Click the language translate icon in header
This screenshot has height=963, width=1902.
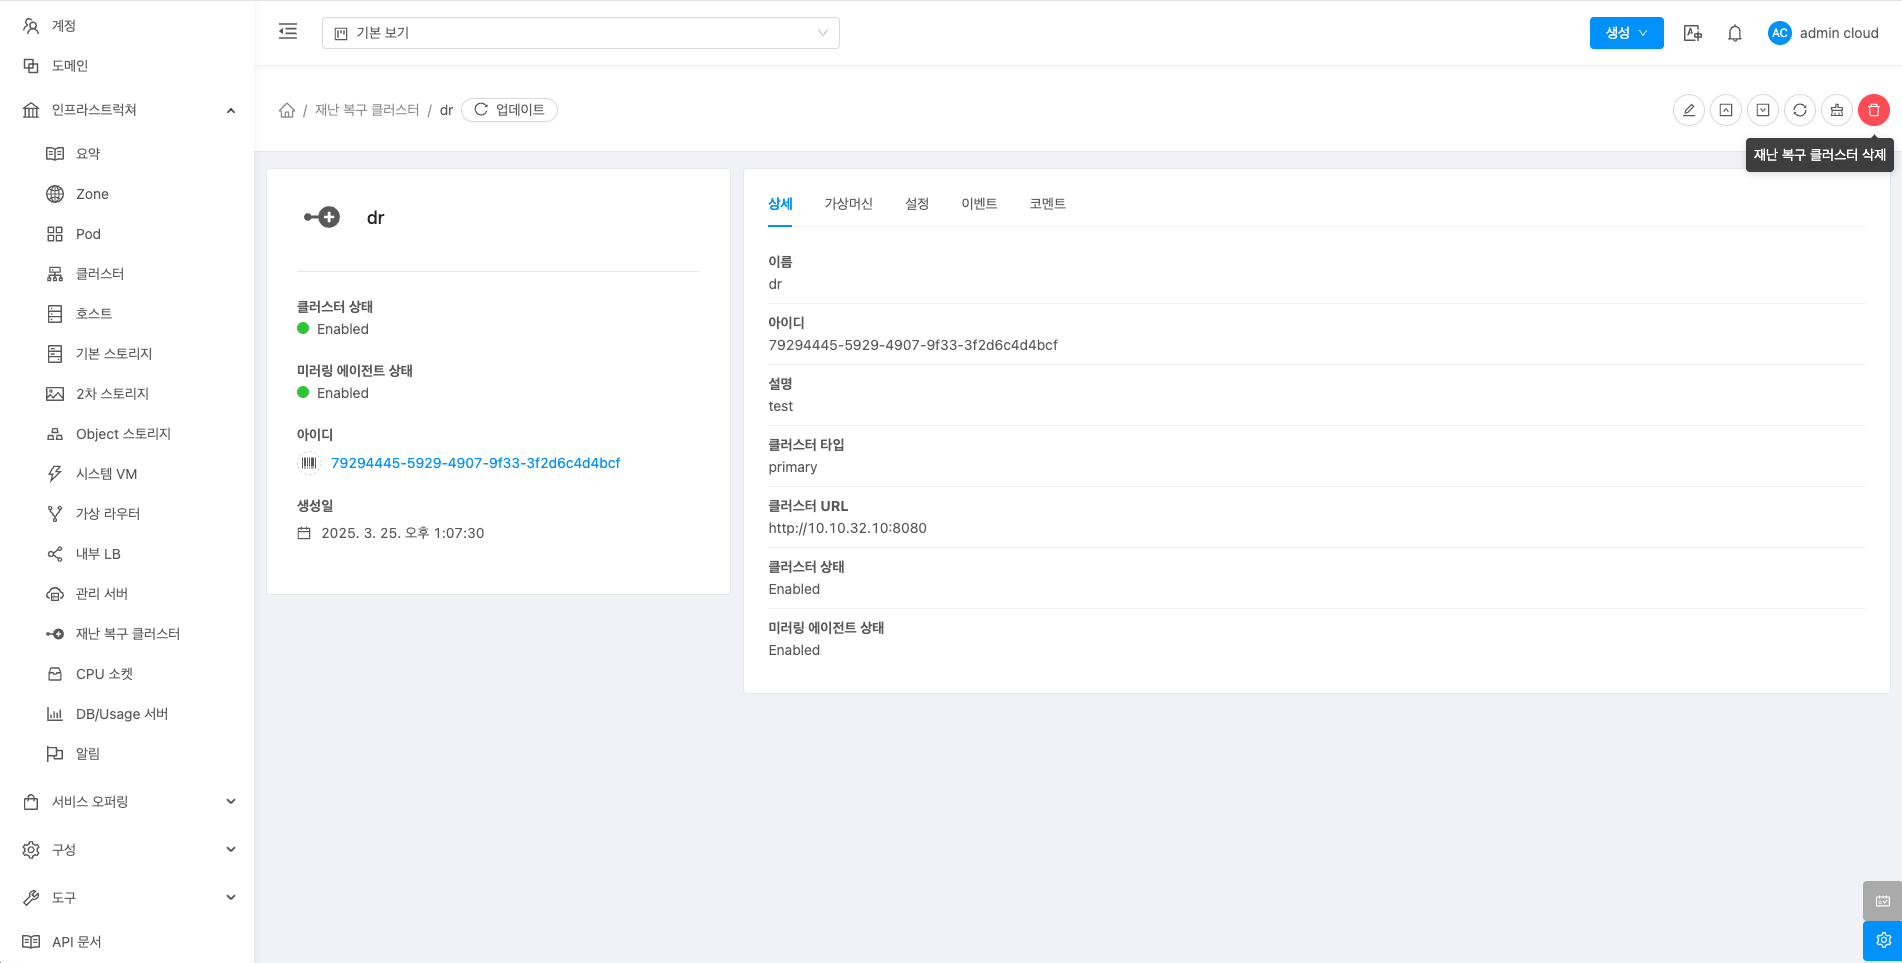coord(1692,33)
